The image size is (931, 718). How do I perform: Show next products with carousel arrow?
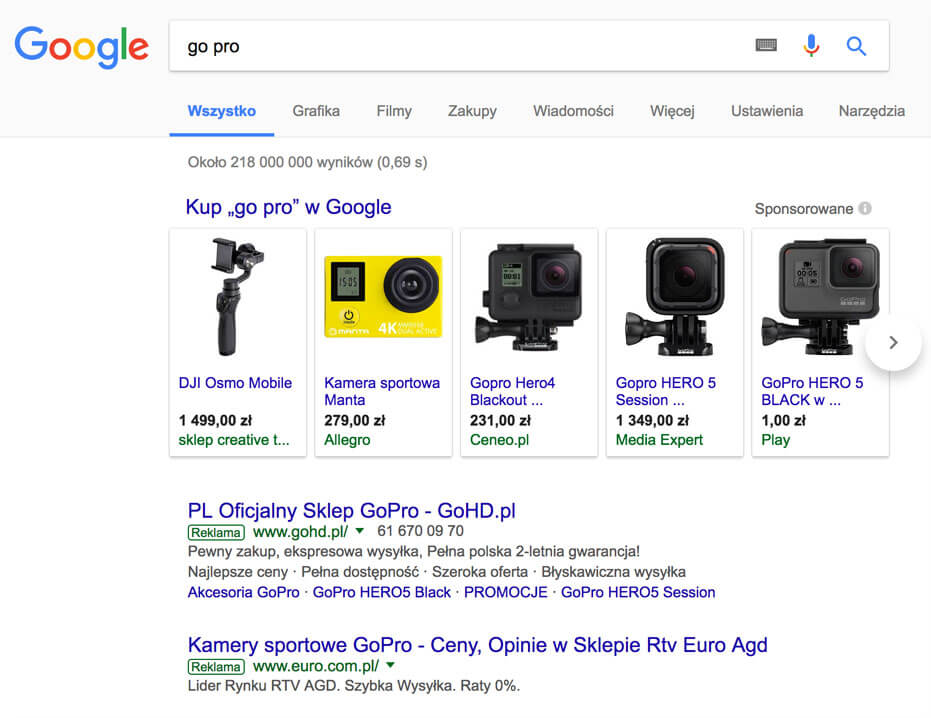coord(893,343)
